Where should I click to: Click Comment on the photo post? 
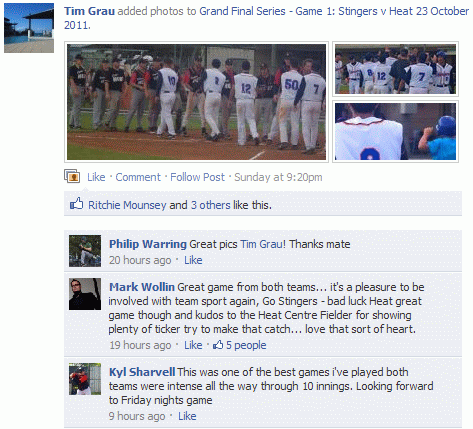138,177
